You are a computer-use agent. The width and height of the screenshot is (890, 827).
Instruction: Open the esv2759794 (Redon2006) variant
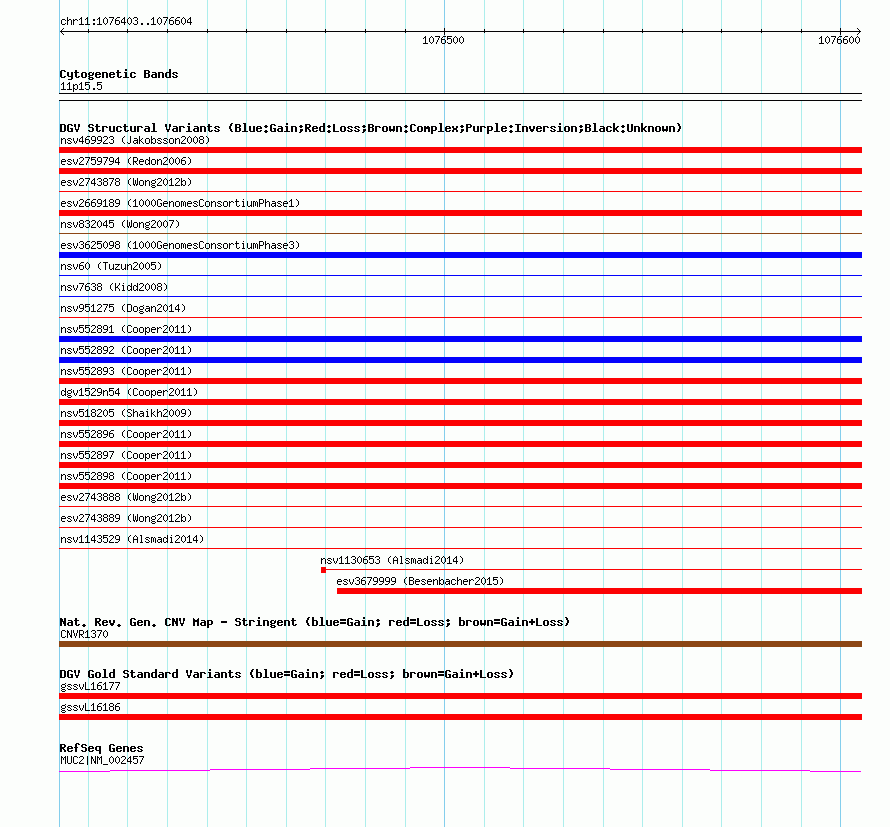coord(126,161)
